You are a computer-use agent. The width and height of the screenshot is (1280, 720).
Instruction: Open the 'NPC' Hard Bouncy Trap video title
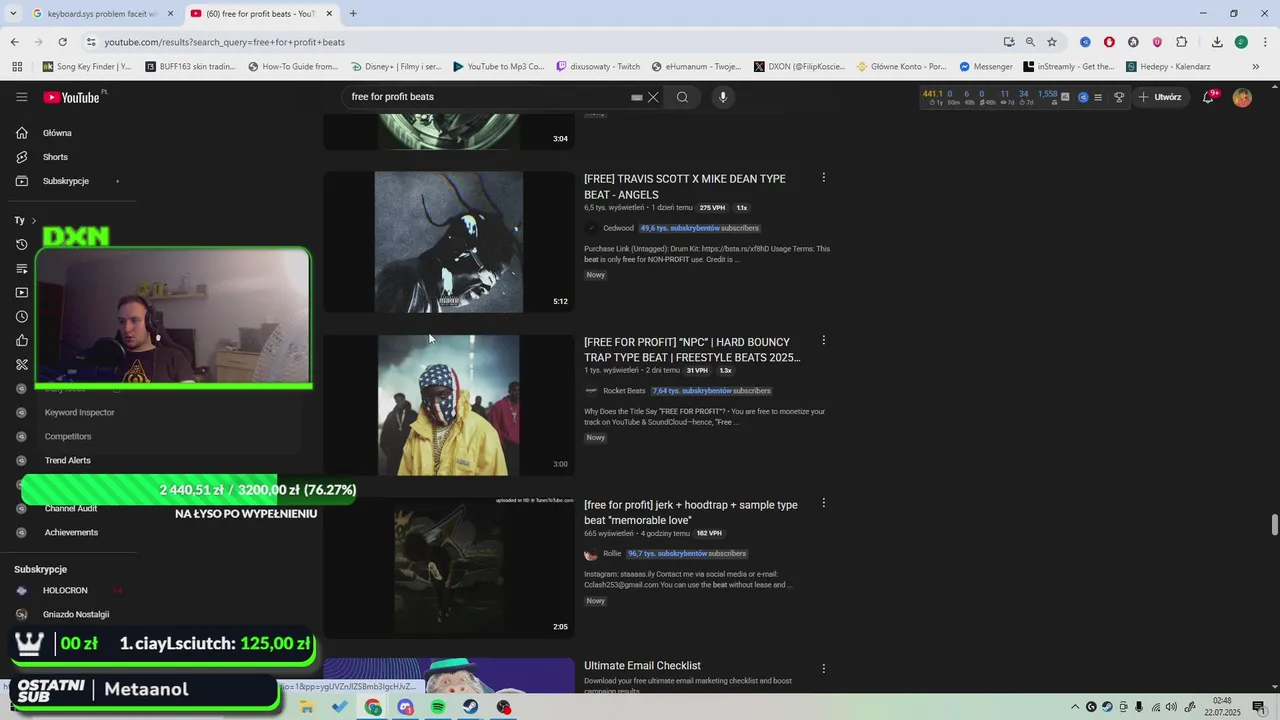692,349
